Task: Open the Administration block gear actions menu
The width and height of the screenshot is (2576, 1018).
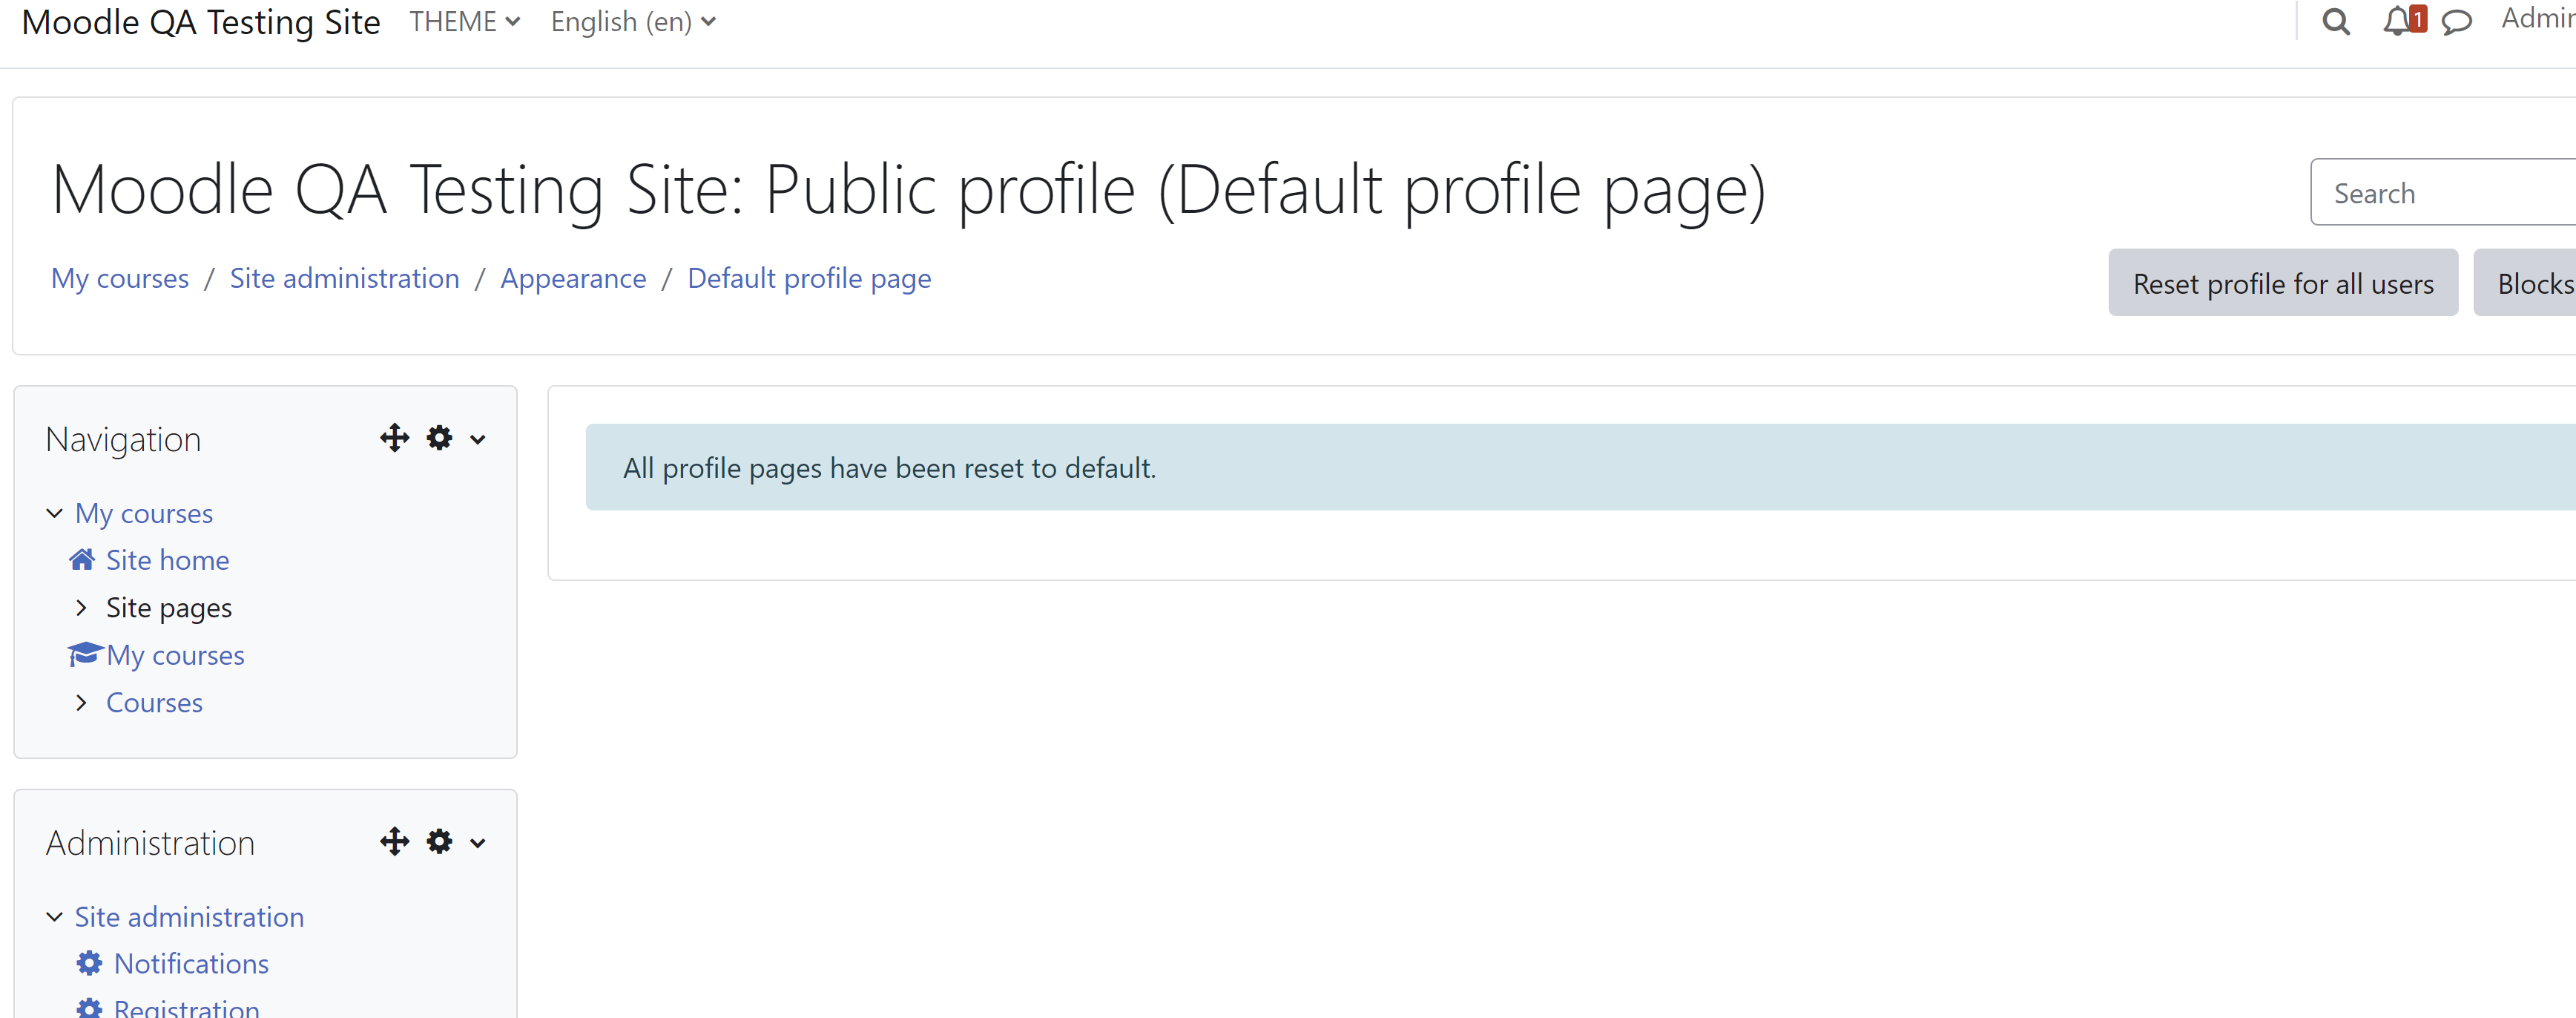Action: pos(439,842)
